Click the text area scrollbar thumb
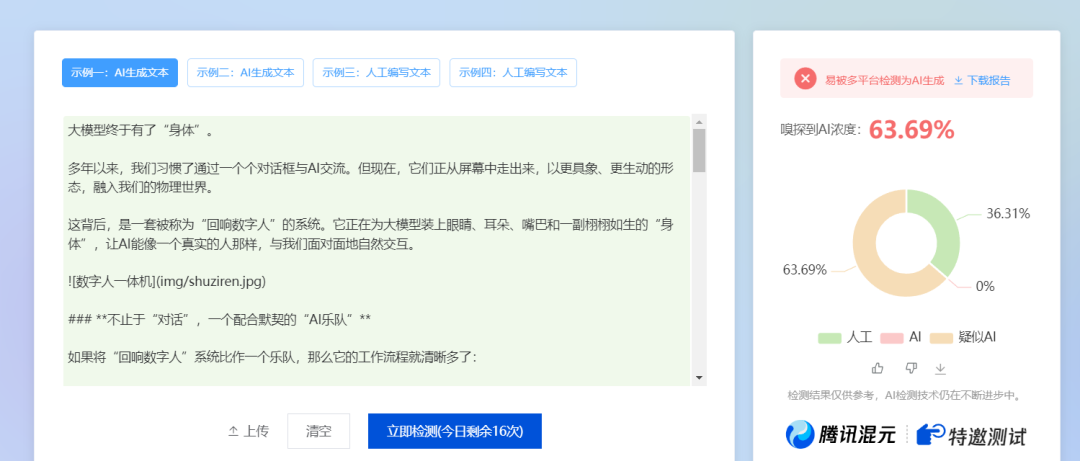1080x461 pixels. click(699, 150)
